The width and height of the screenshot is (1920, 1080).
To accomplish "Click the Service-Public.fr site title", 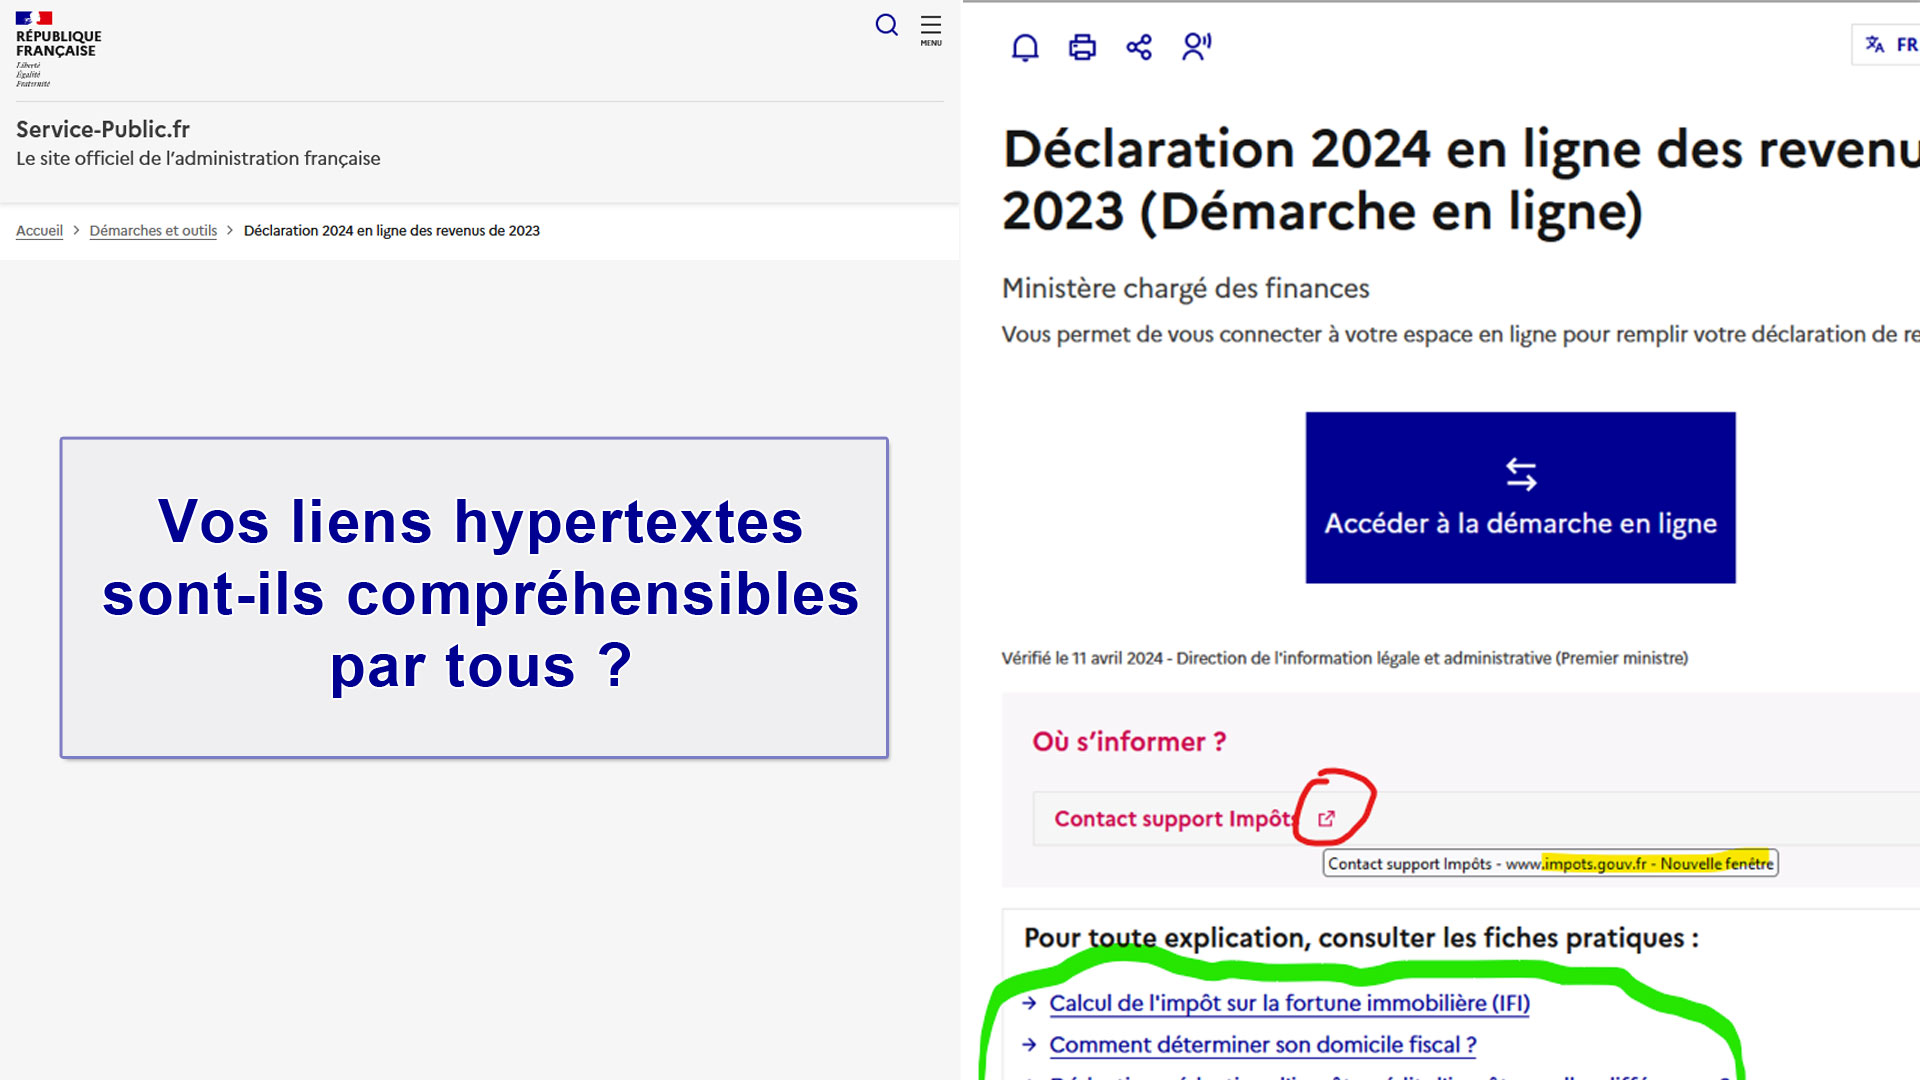I will point(103,129).
